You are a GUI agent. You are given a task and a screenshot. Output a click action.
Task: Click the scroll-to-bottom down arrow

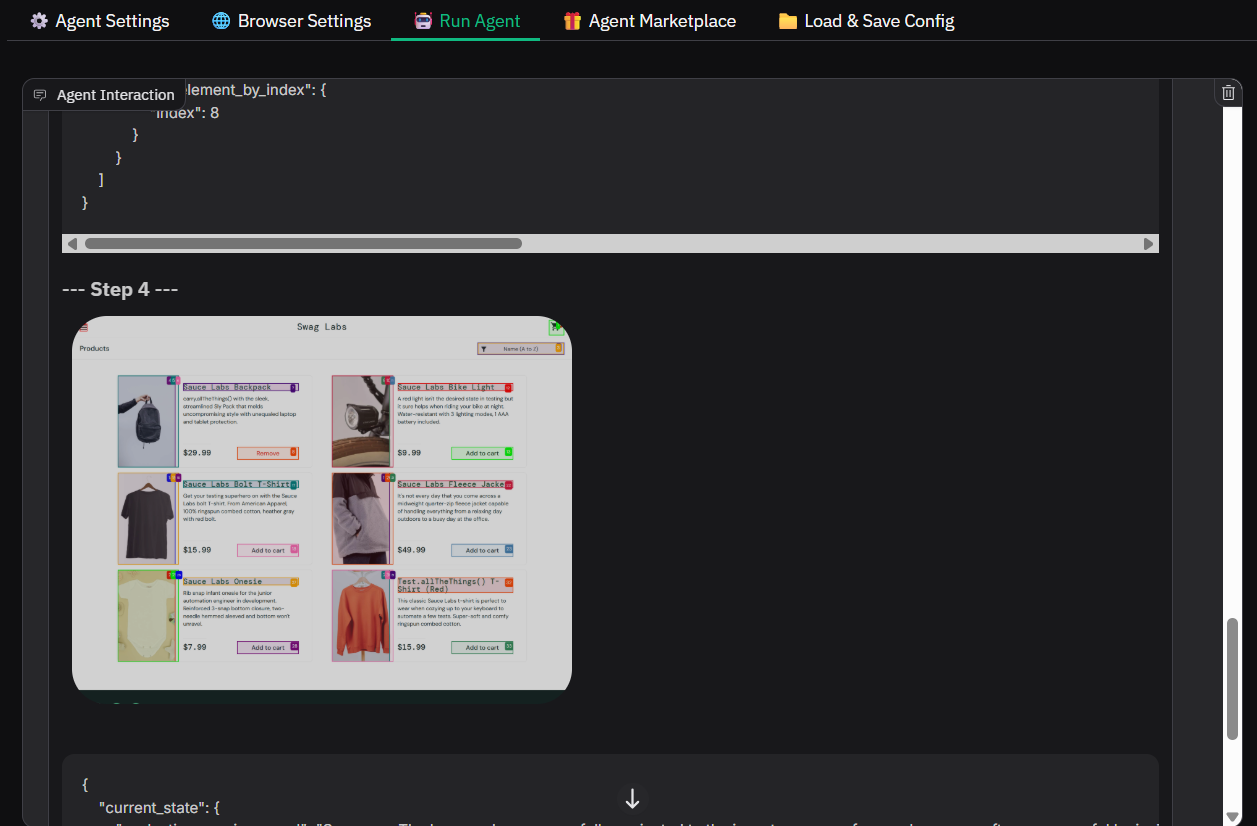632,799
